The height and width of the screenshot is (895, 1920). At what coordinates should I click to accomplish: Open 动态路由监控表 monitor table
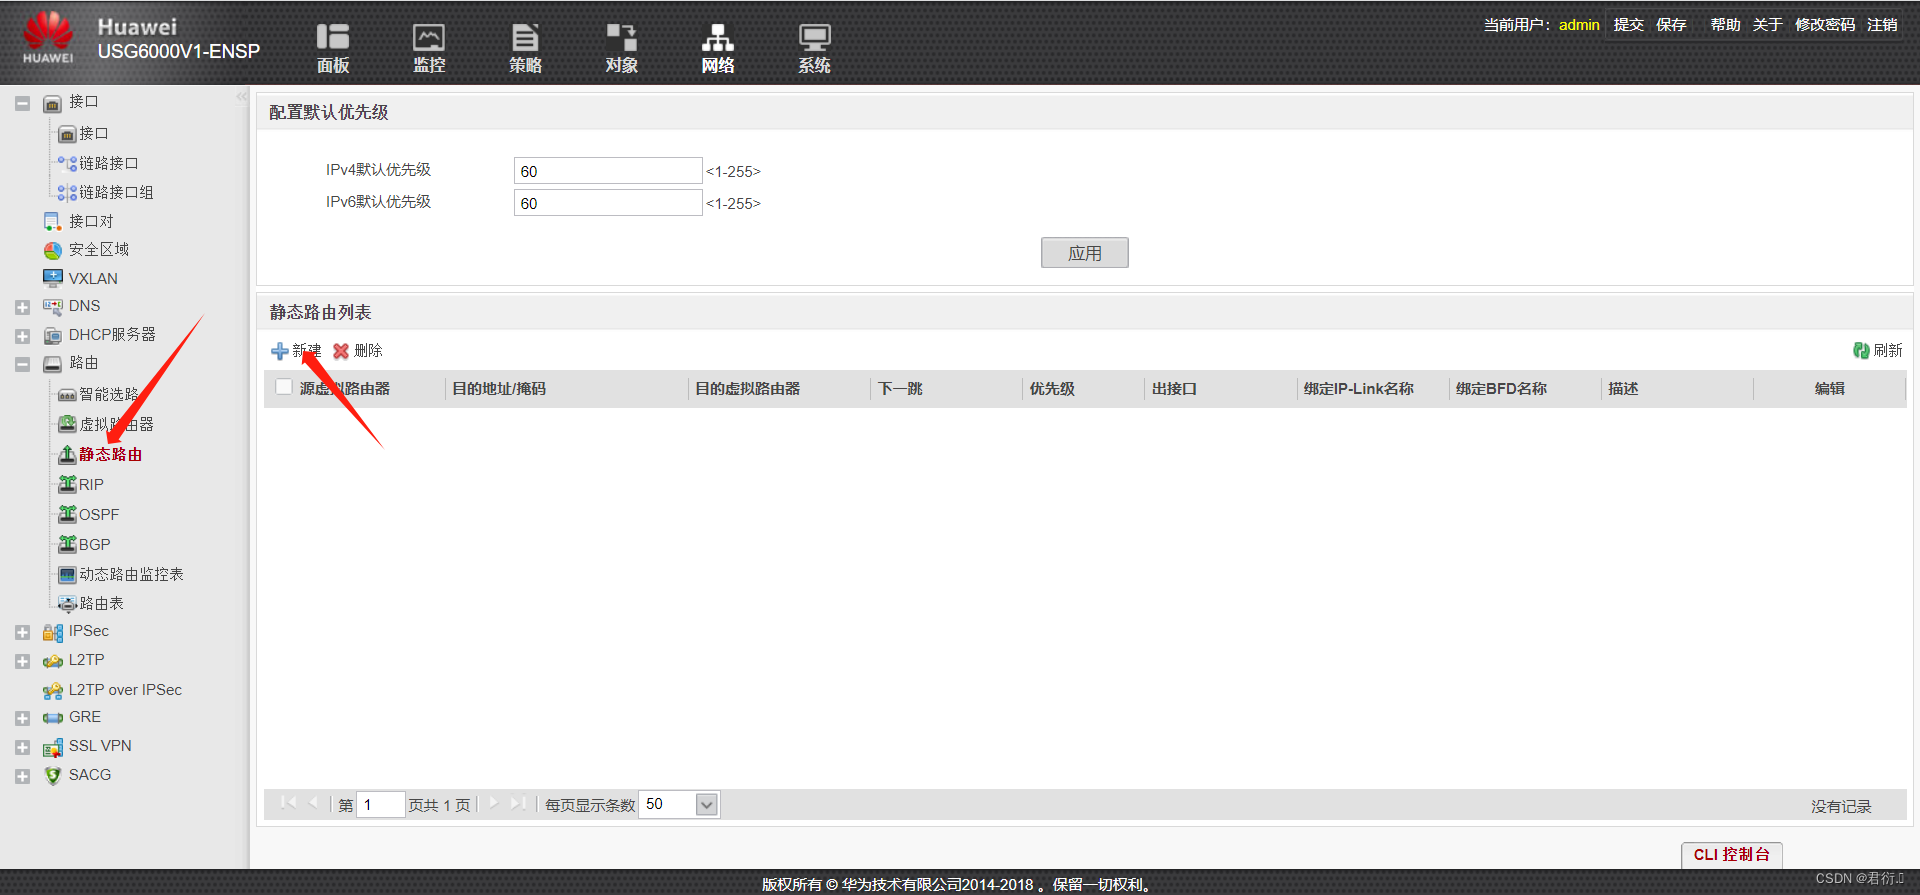point(131,574)
